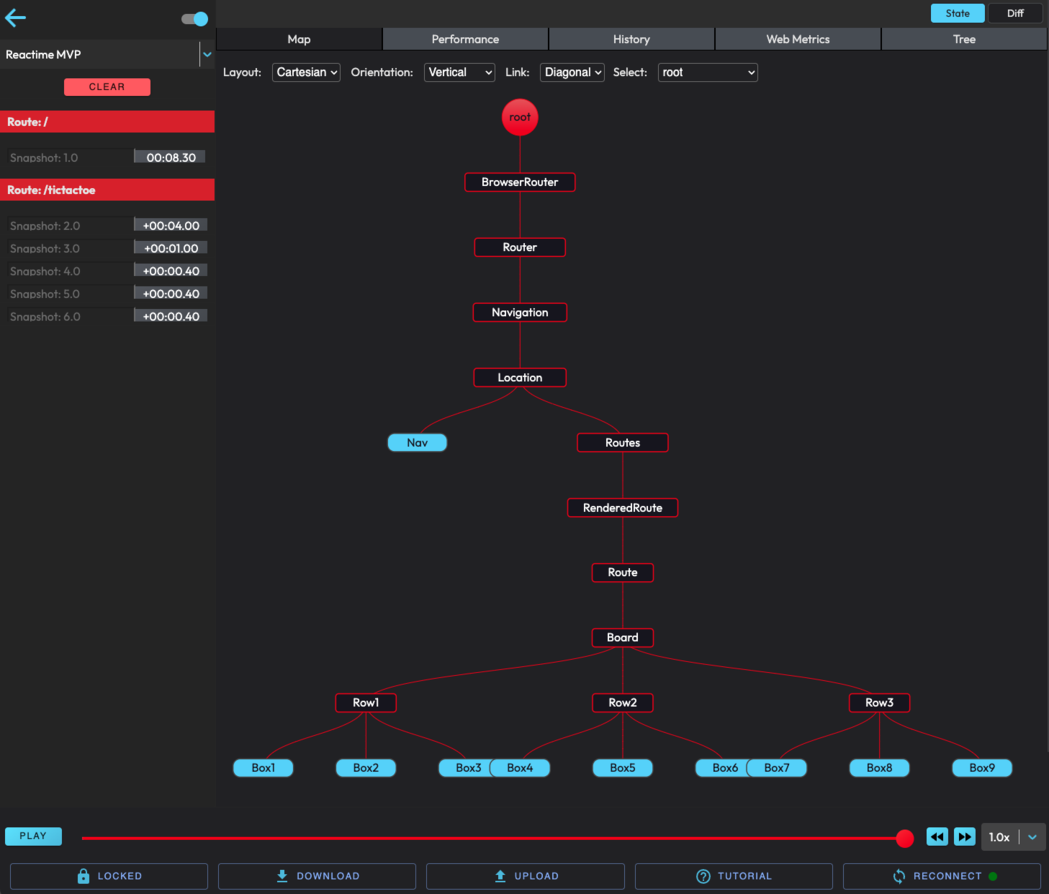Select Snapshot: 4.0 entry
Viewport: 1049px width, 894px height.
pos(107,271)
